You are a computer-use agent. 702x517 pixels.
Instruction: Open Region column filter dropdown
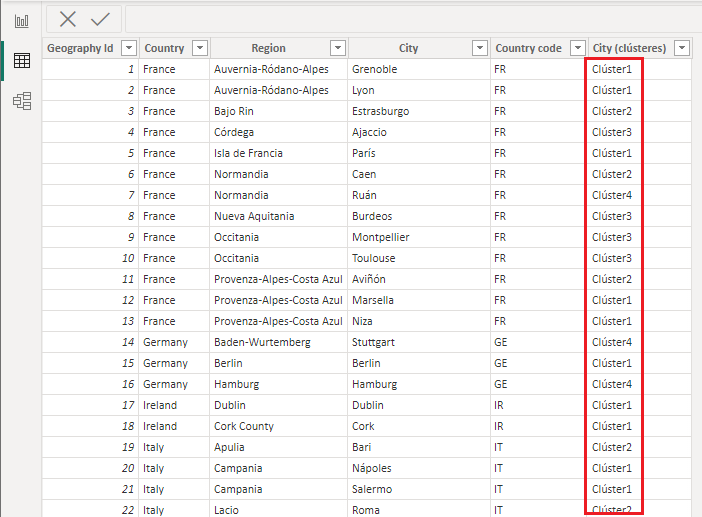337,48
